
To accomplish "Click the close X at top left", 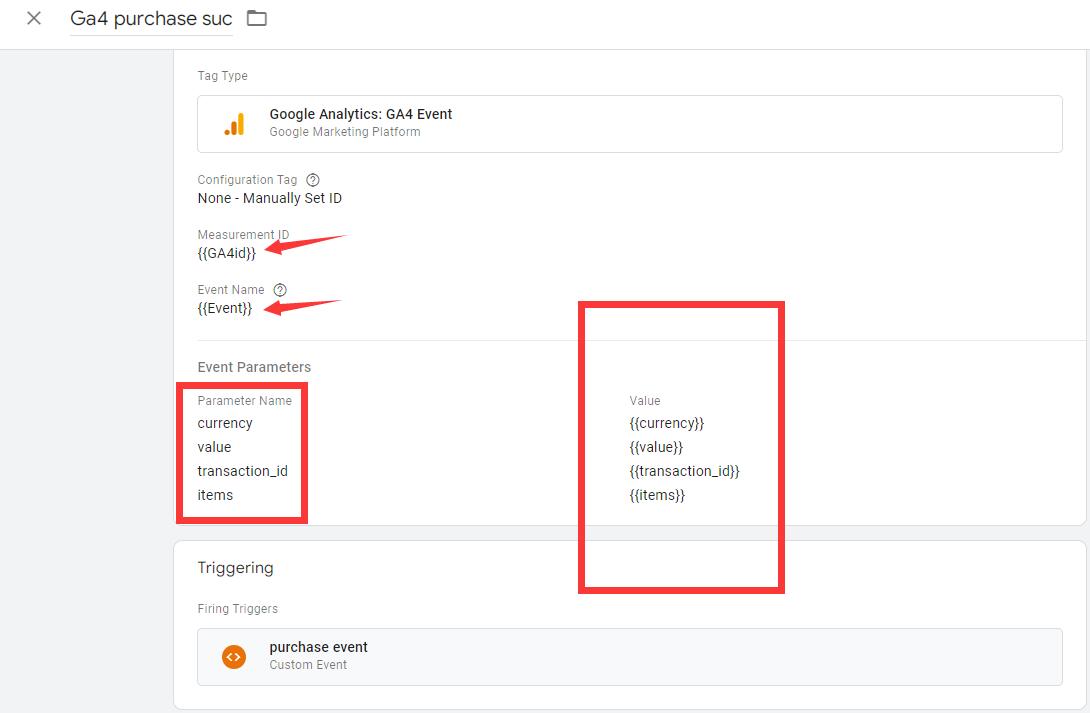I will [x=33, y=17].
